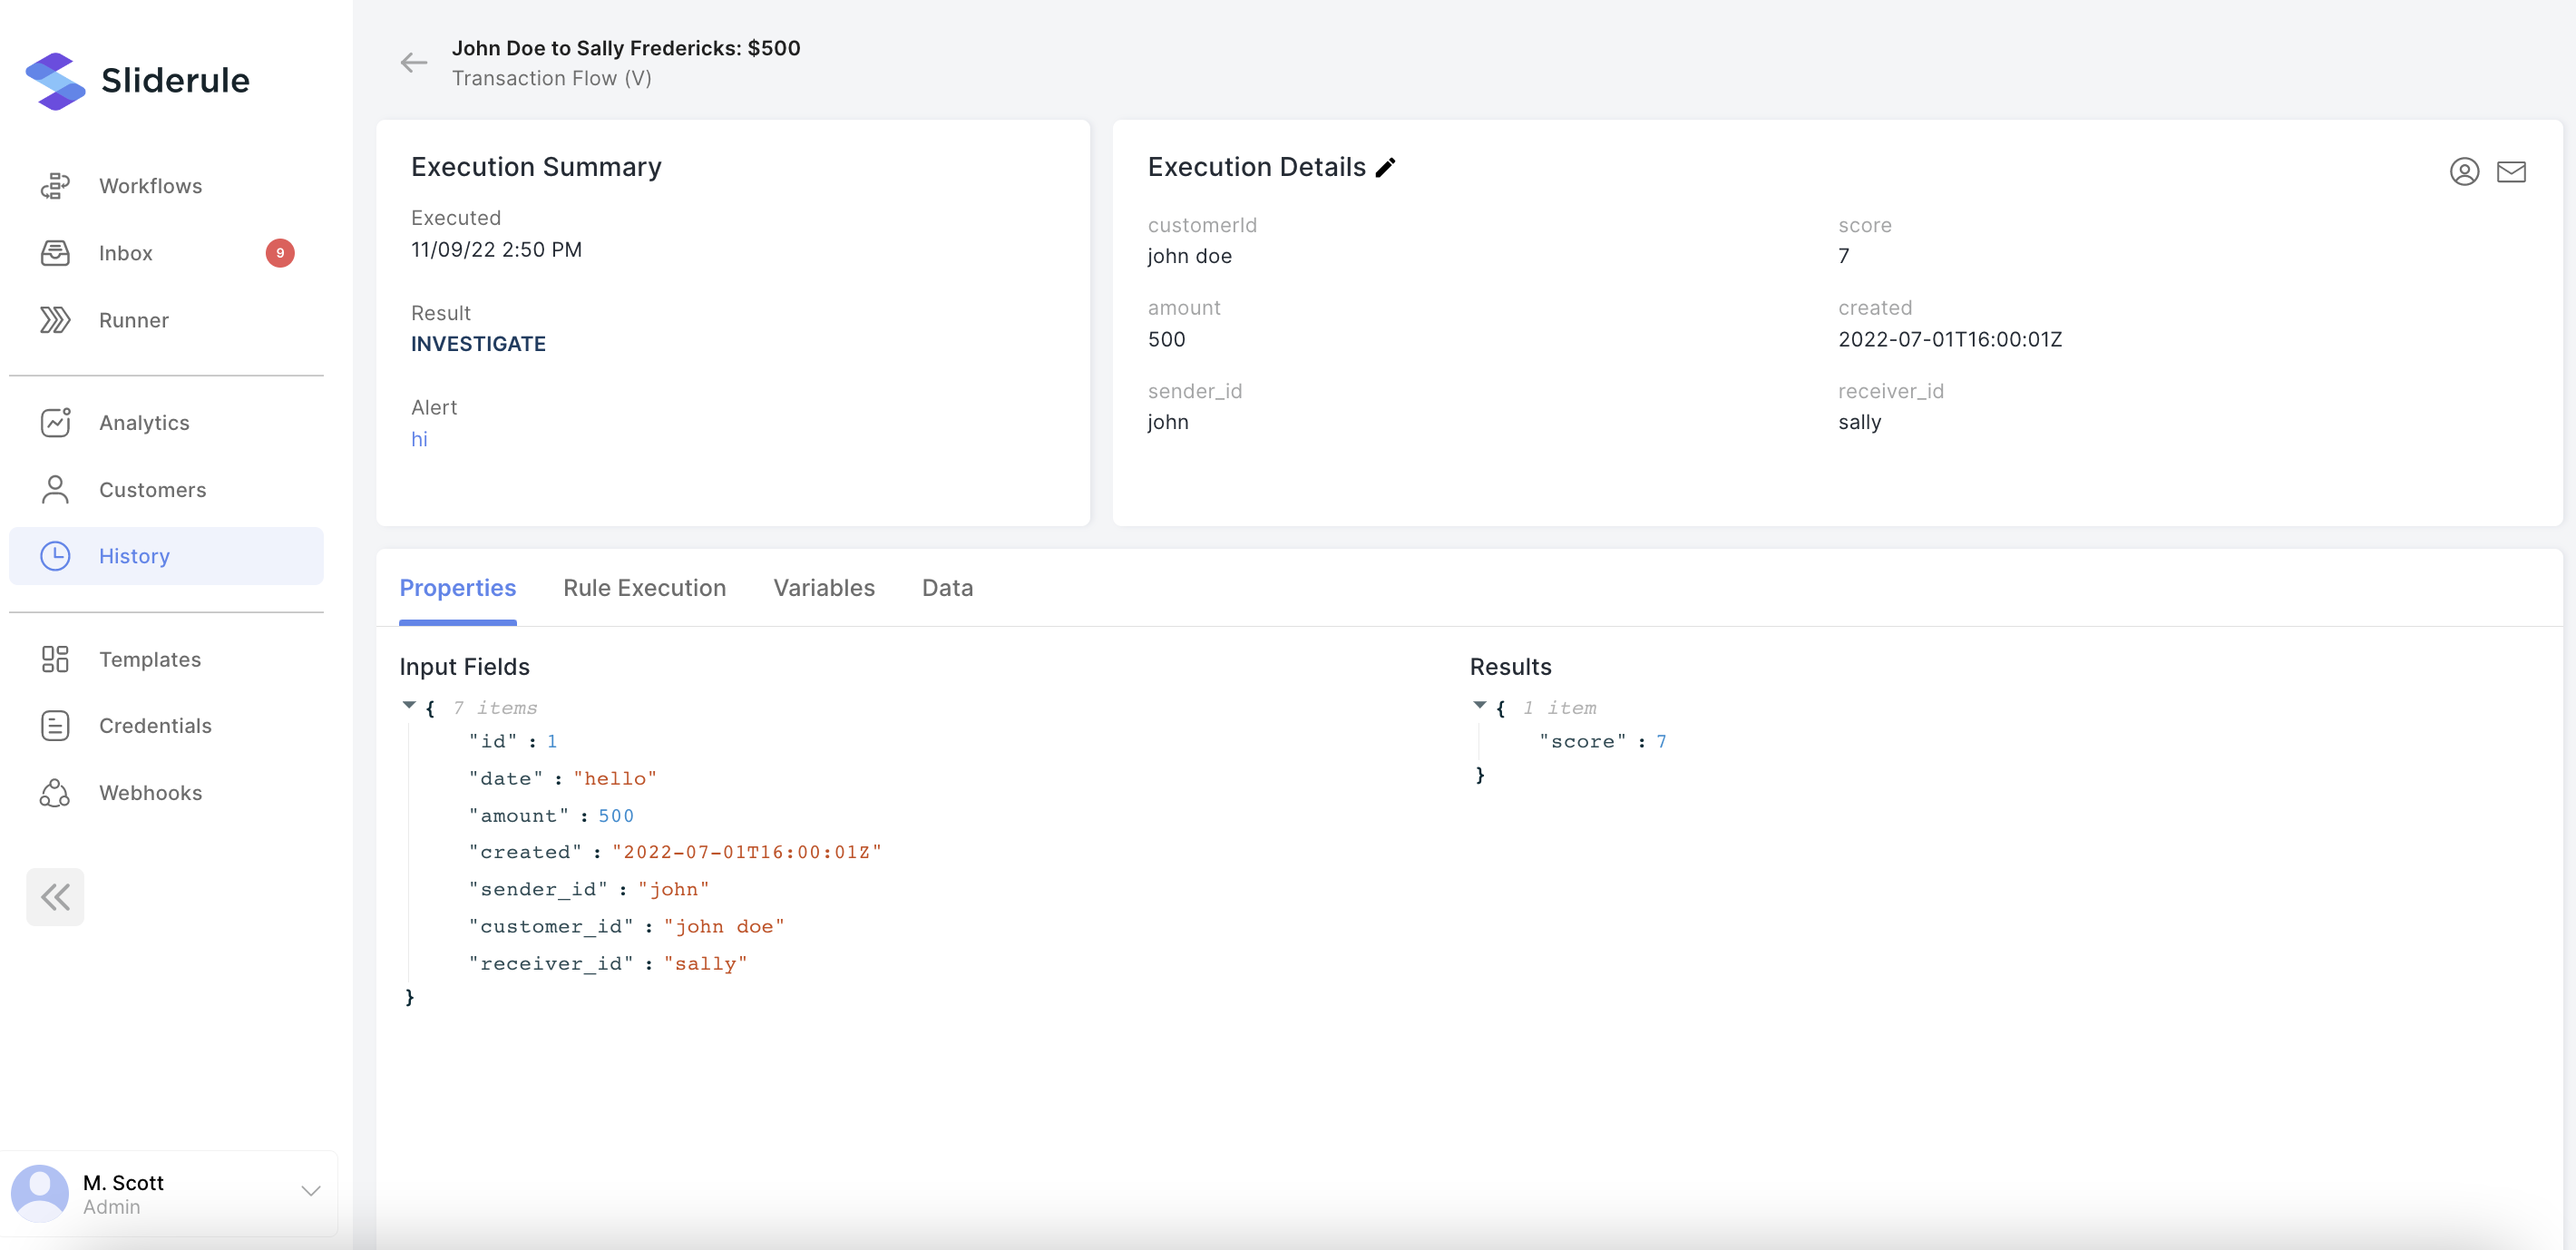Collapse the sidebar with double chevron
Viewport: 2576px width, 1250px height.
[55, 897]
